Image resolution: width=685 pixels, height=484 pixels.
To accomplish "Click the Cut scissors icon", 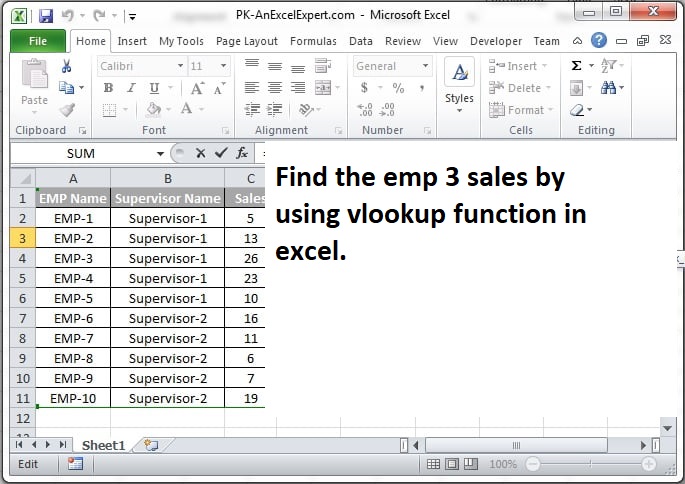I will click(66, 66).
